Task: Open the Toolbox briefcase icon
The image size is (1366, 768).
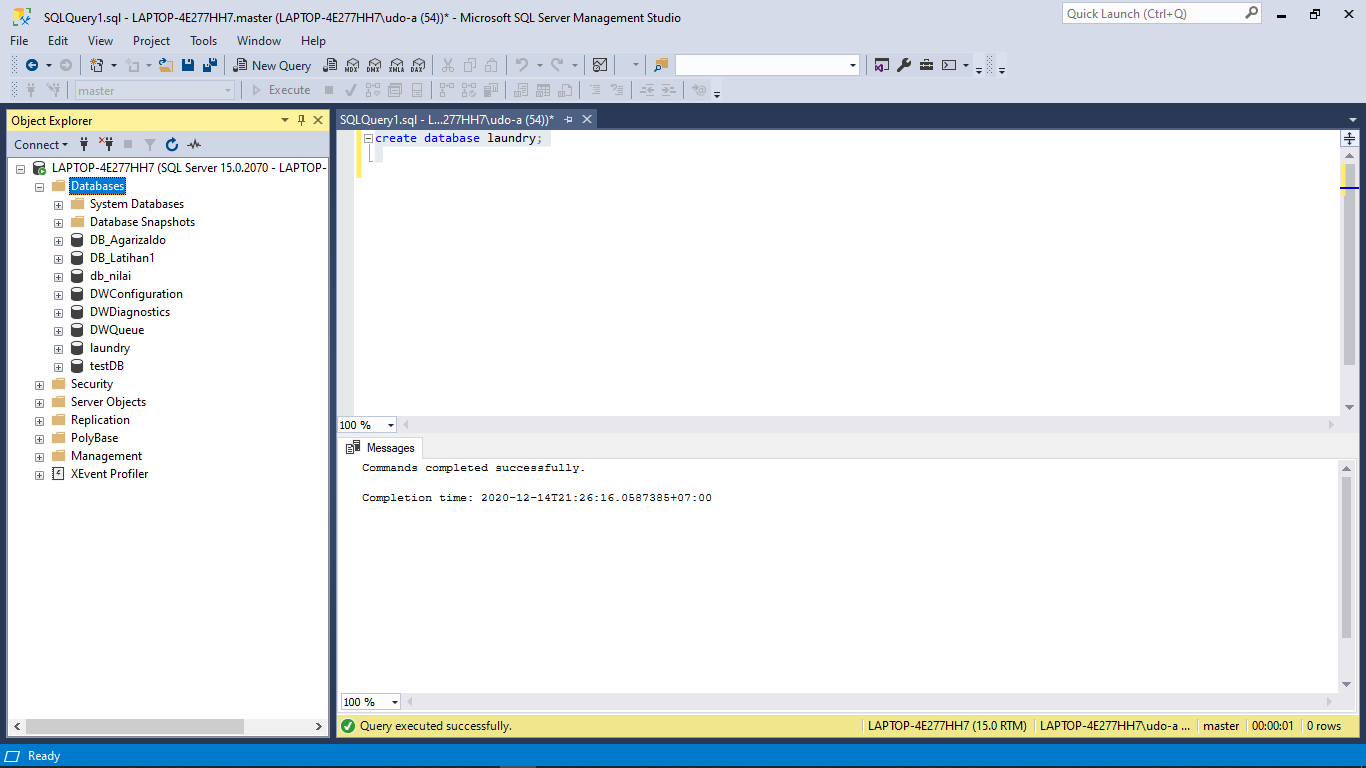Action: click(x=926, y=65)
